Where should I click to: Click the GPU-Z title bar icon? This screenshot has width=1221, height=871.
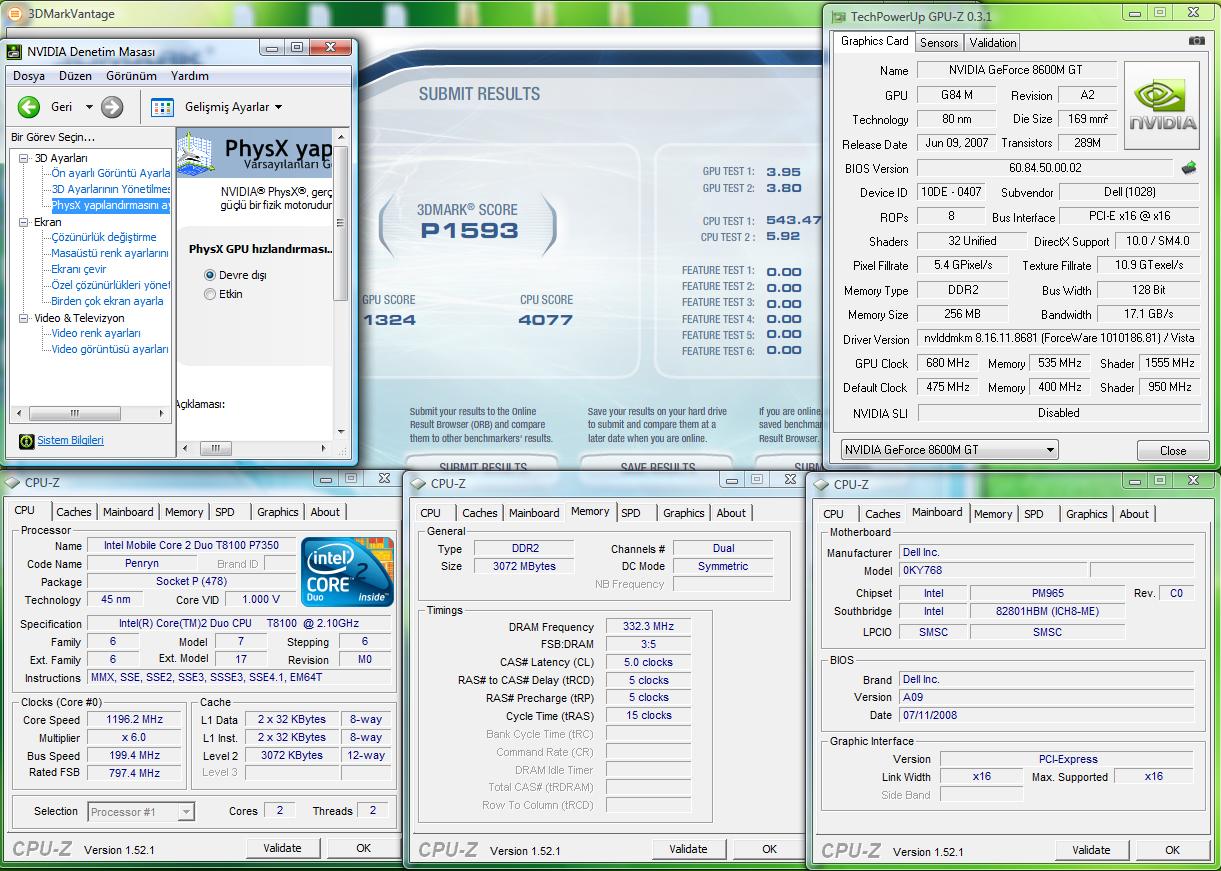(838, 16)
